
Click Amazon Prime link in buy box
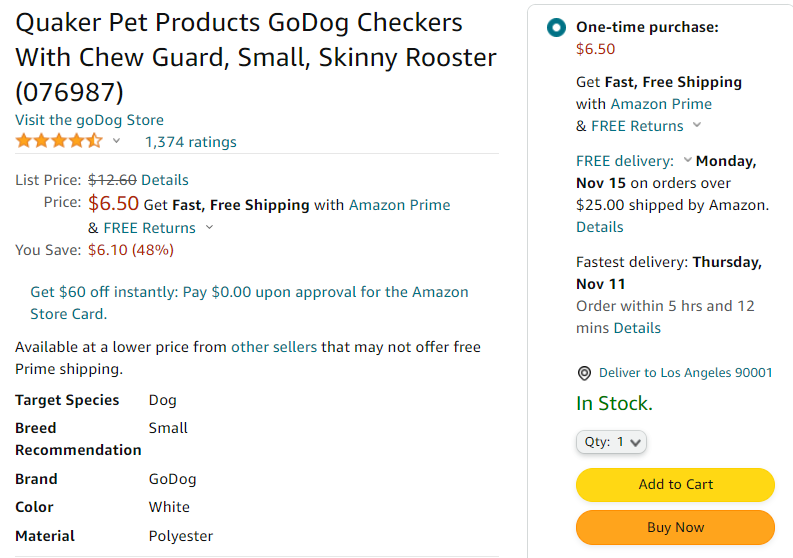[661, 104]
